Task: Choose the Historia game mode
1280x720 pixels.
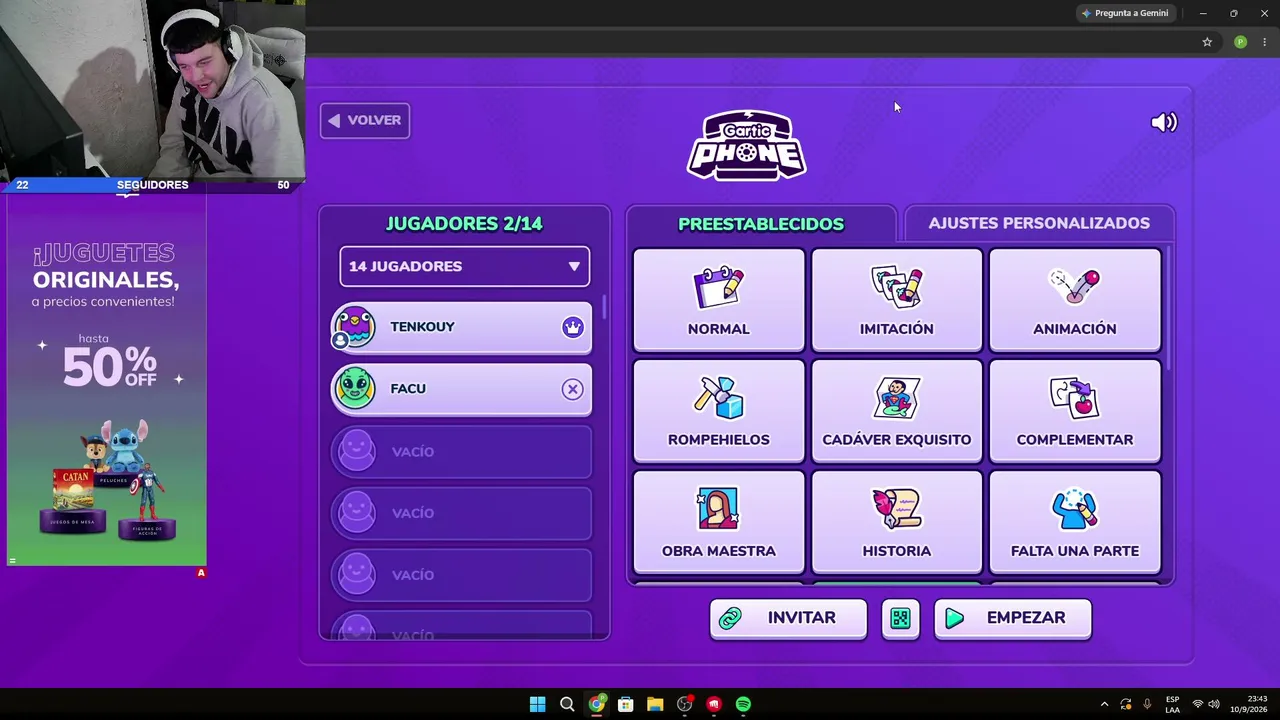Action: (x=897, y=522)
